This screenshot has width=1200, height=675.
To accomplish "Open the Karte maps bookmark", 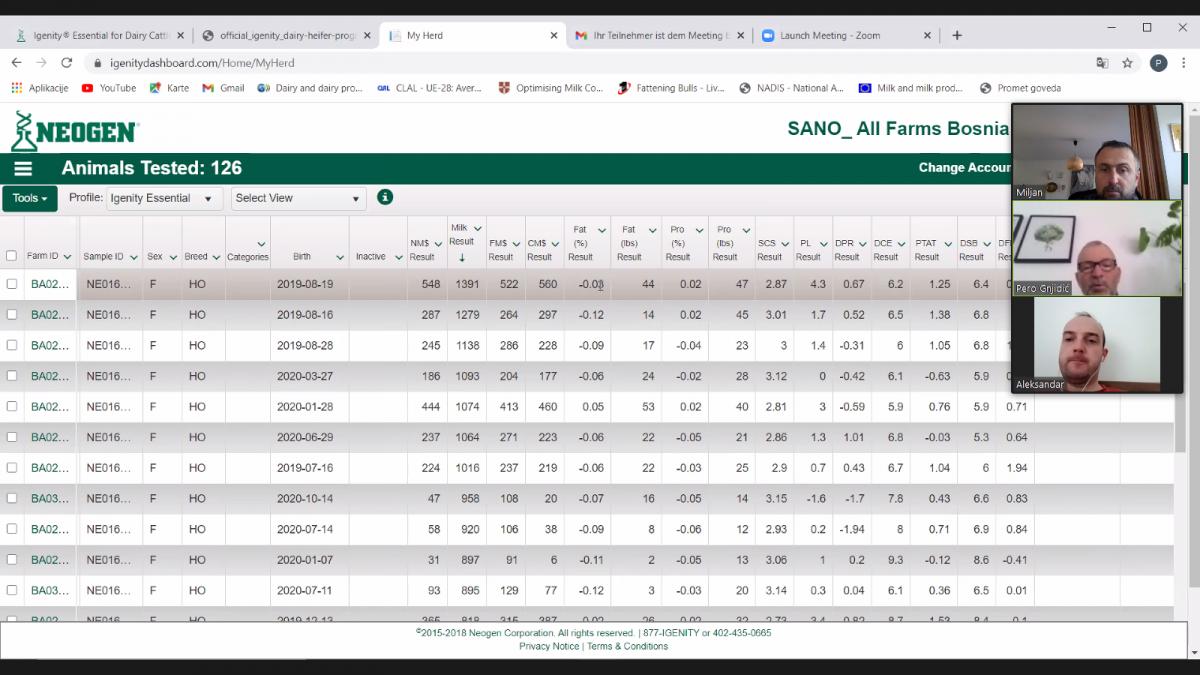I will 169,88.
